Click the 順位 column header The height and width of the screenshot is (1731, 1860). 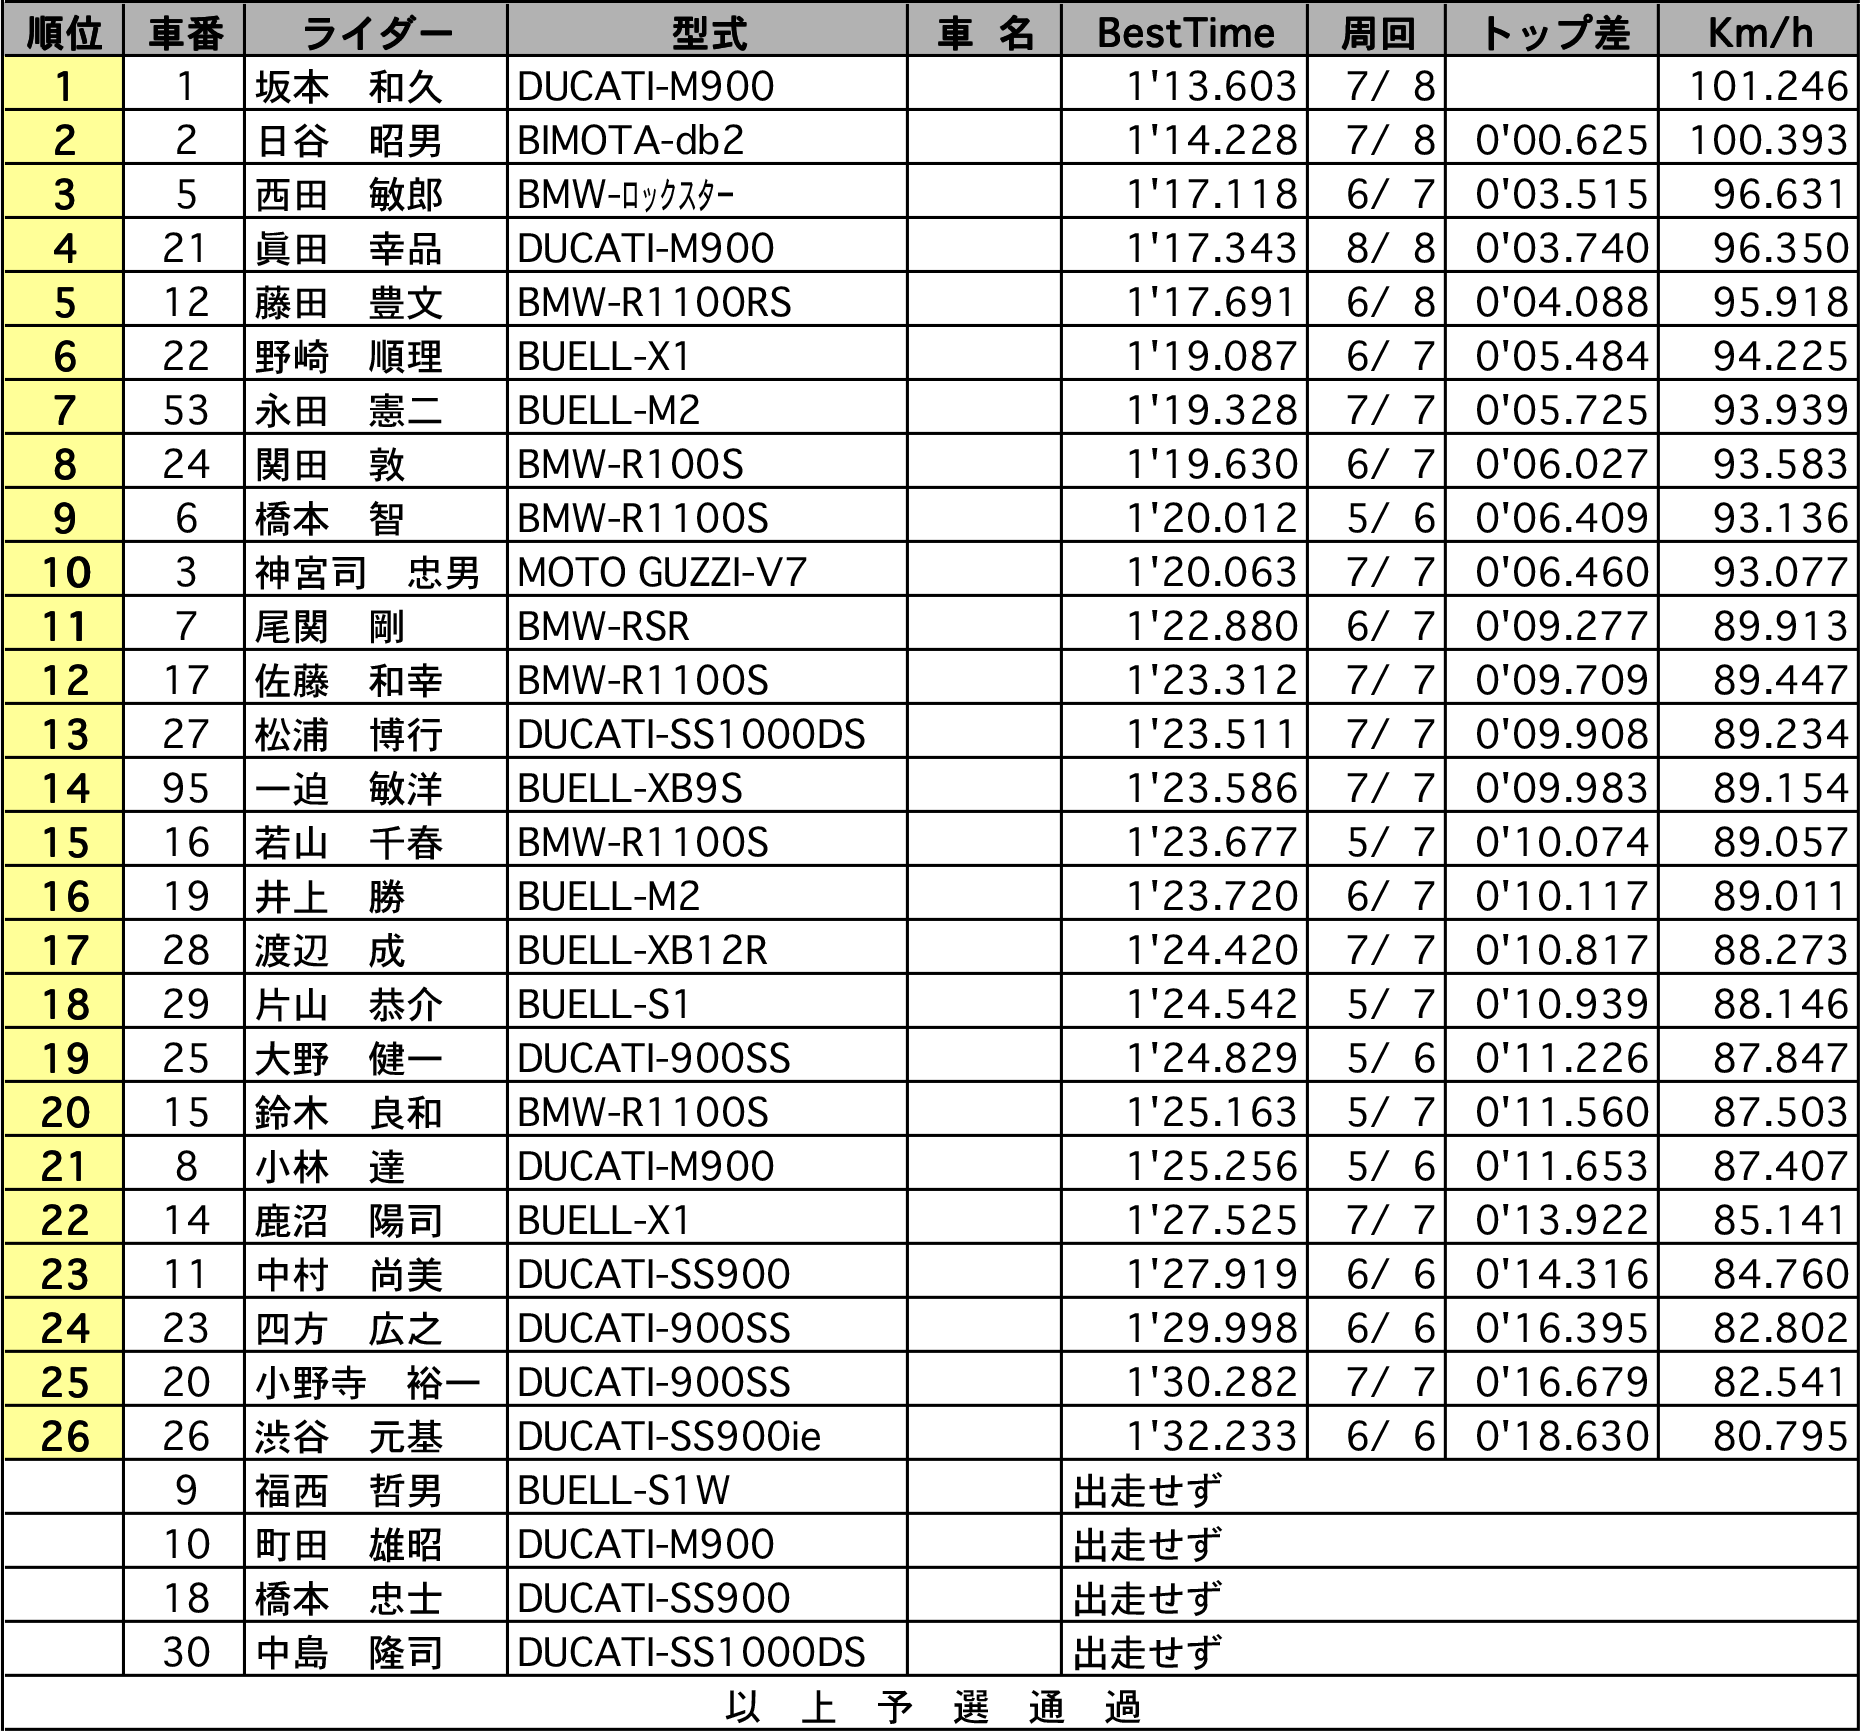[x=64, y=32]
